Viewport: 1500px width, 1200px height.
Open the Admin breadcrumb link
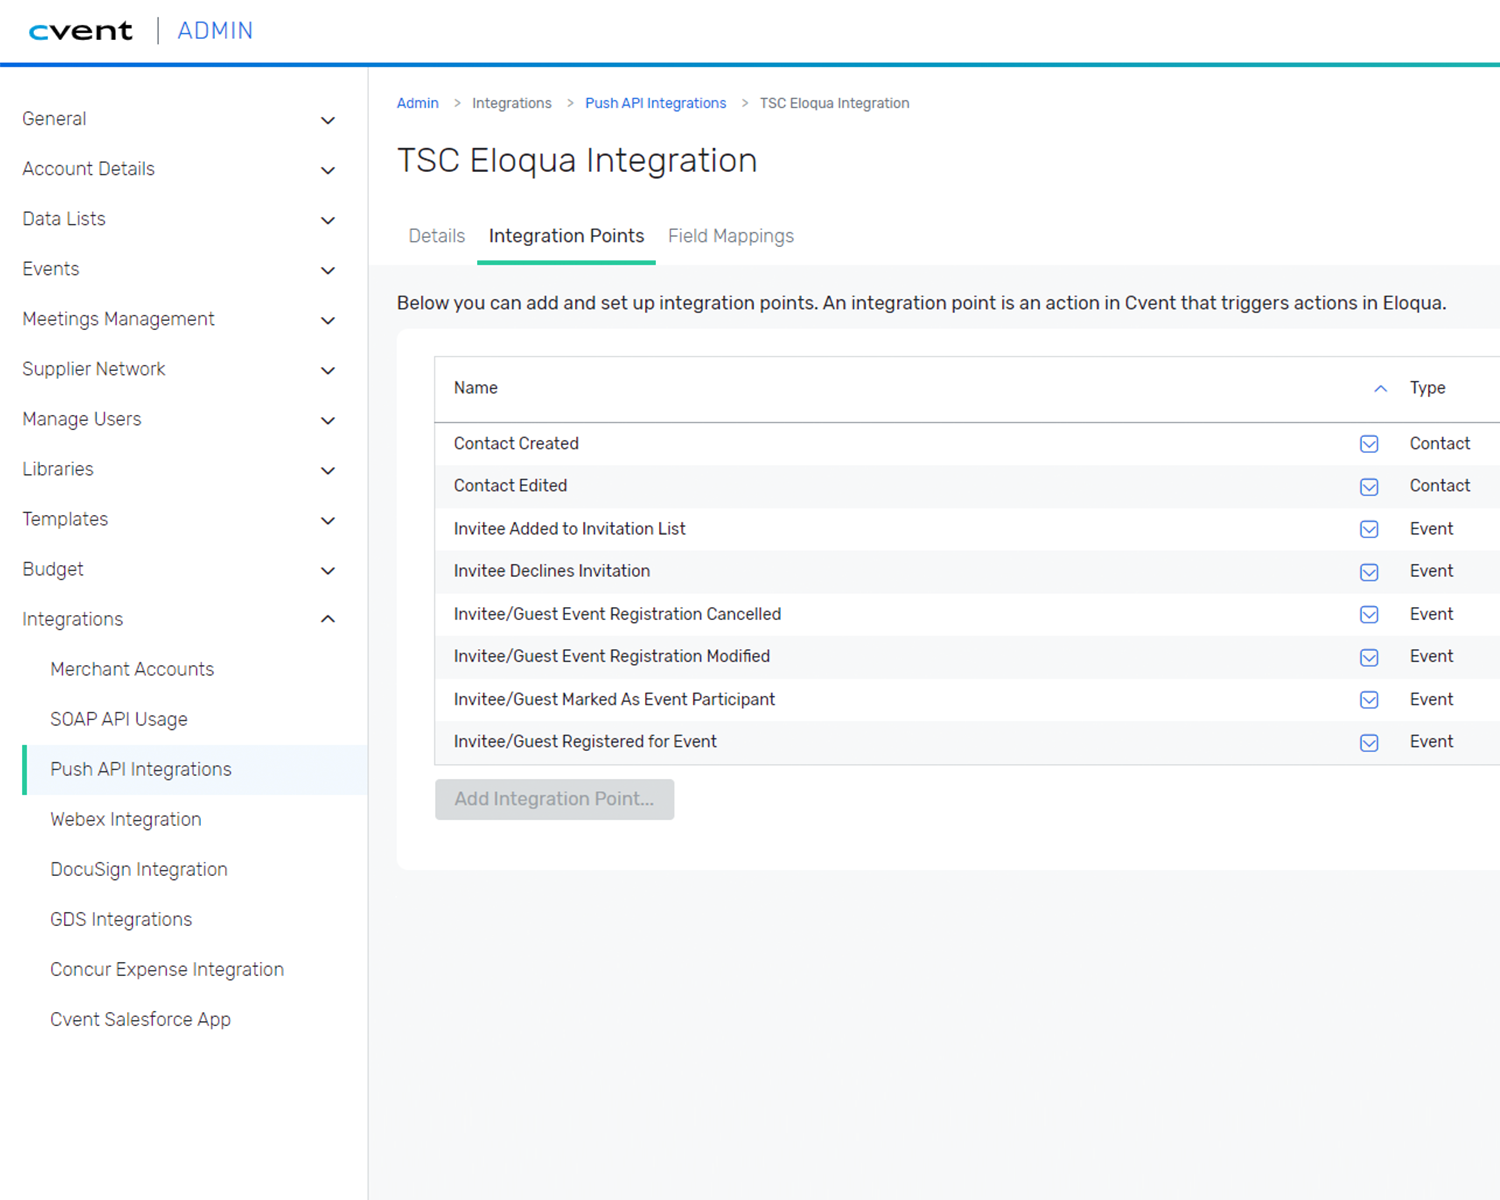click(x=417, y=103)
